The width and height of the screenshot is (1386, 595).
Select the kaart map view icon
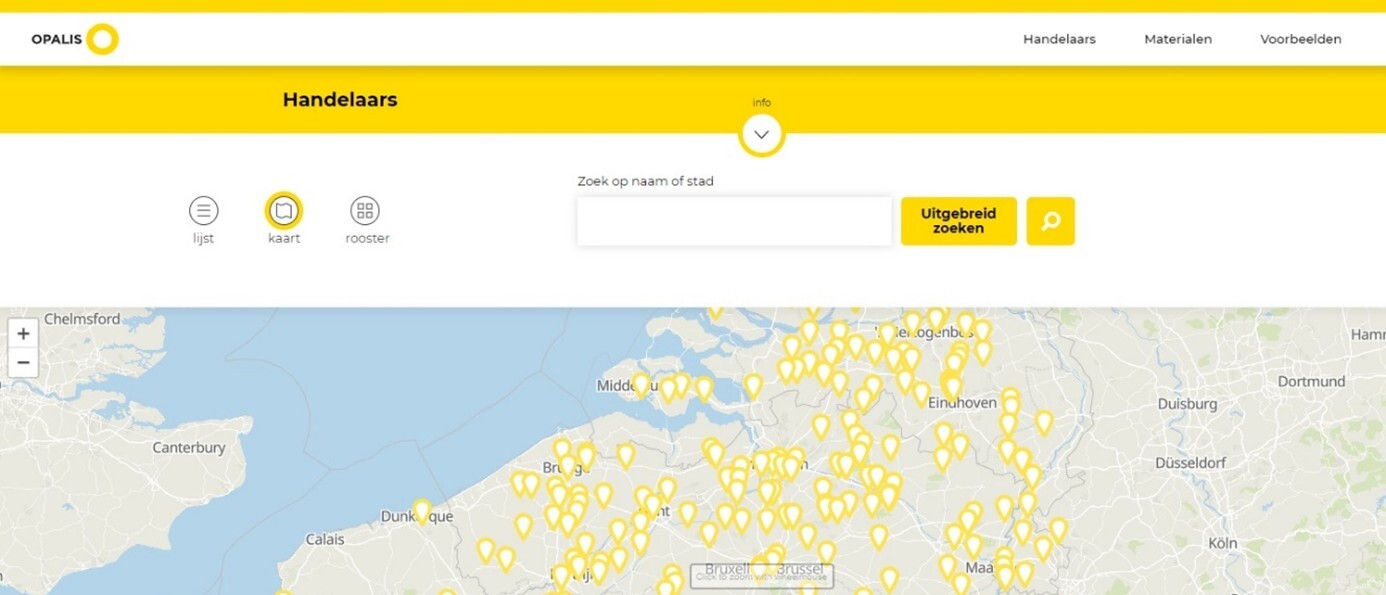(284, 211)
